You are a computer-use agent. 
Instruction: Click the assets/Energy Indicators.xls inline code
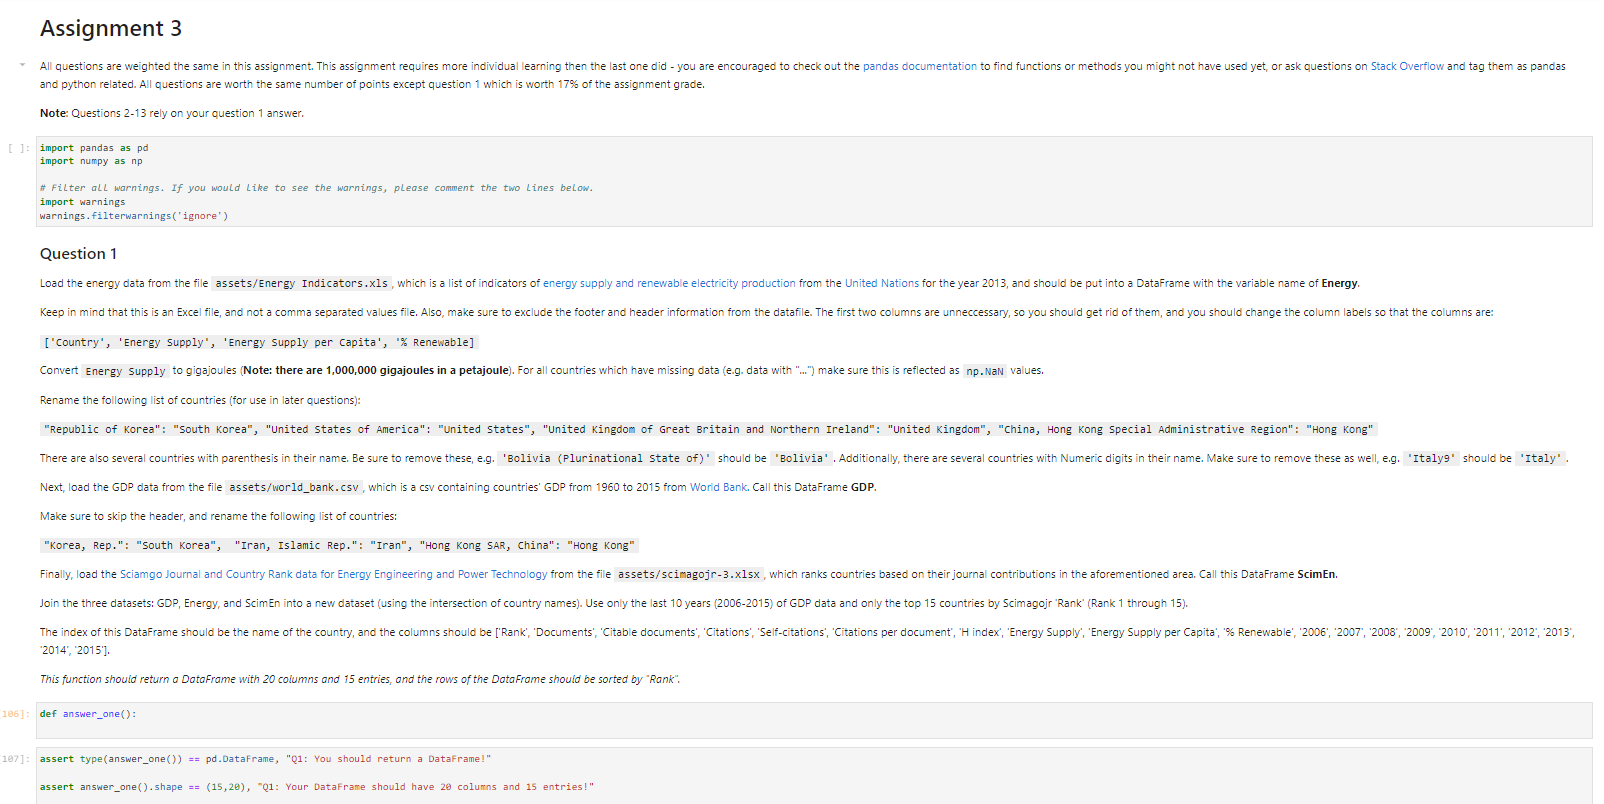(301, 284)
